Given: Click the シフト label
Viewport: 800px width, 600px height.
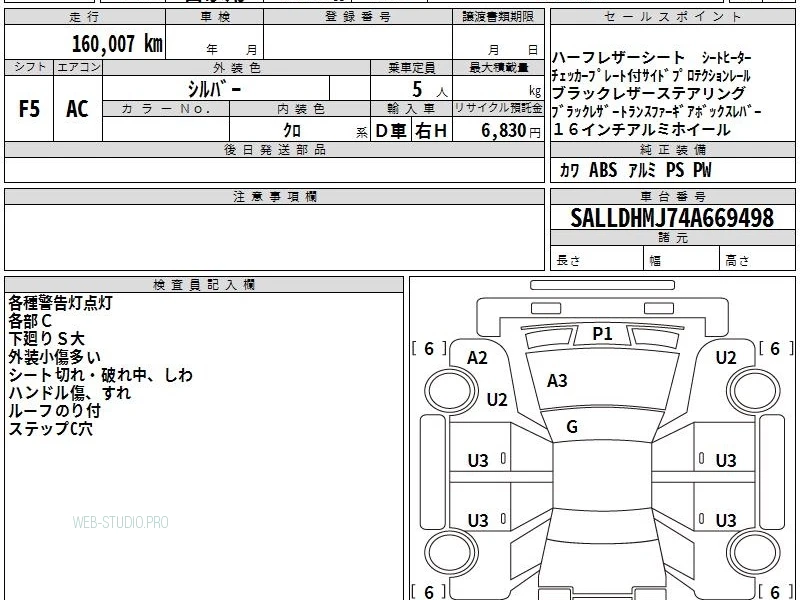Looking at the screenshot, I should (29, 67).
